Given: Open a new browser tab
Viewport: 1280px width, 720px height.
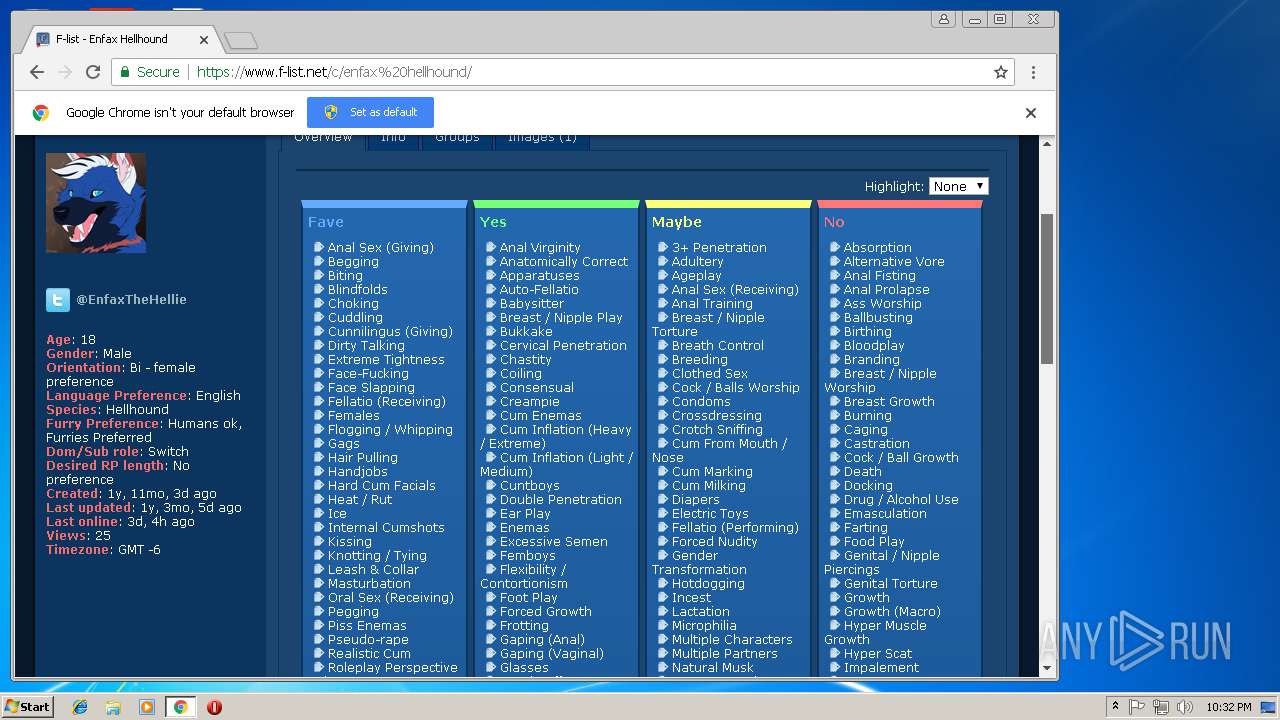Looking at the screenshot, I should coord(241,40).
